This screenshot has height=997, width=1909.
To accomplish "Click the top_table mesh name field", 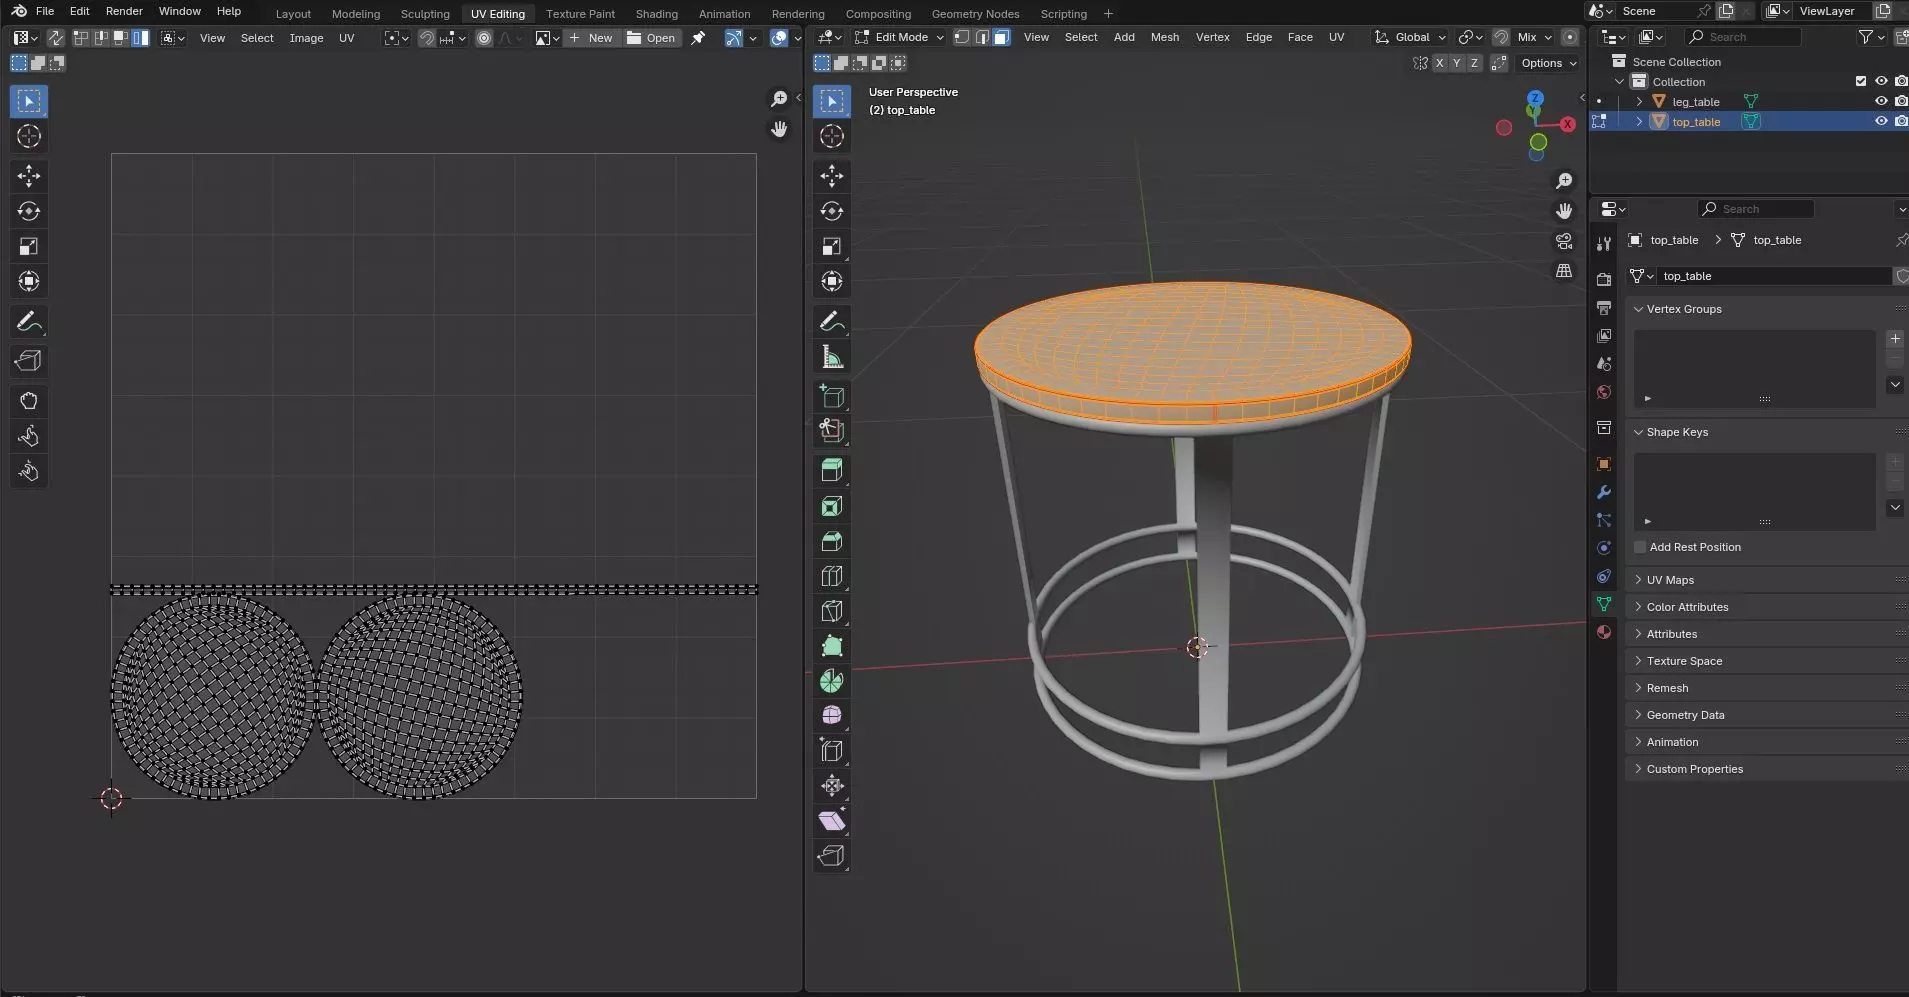I will pos(1774,276).
